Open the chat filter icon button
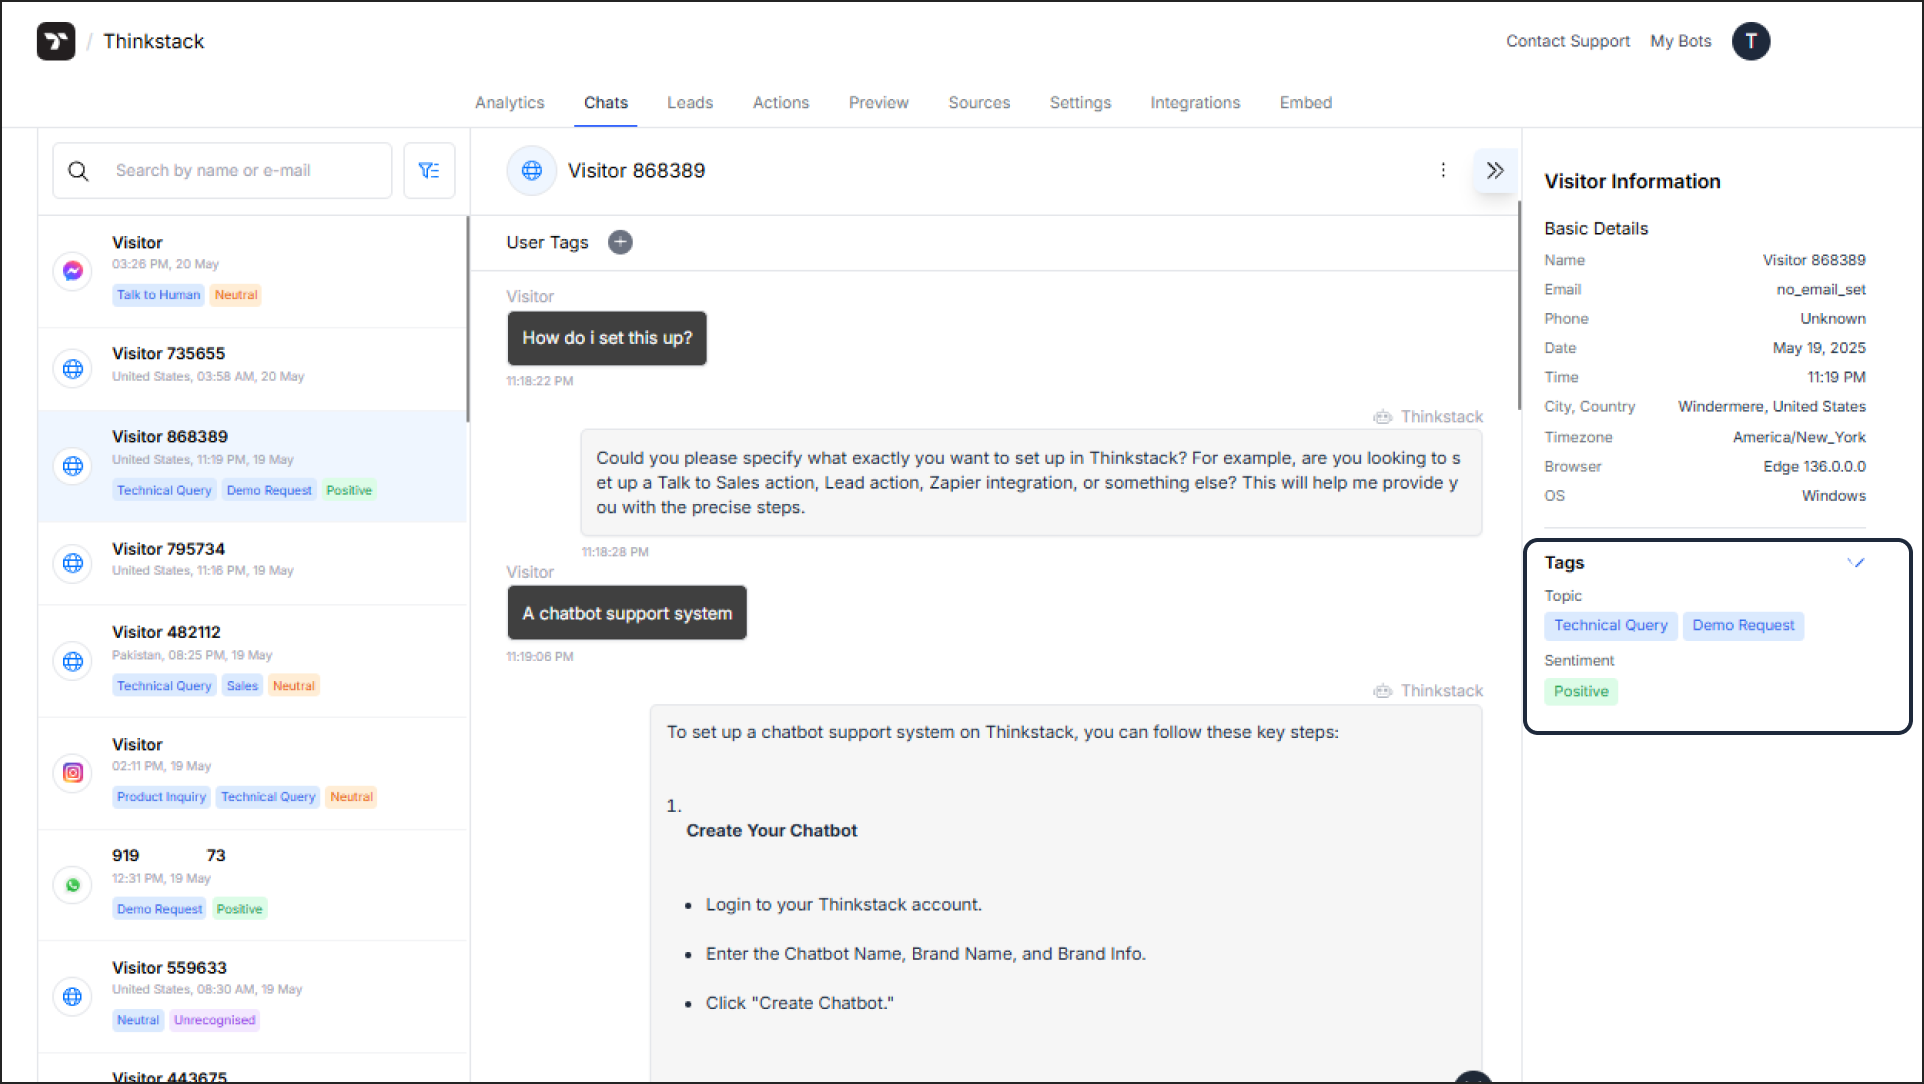 (429, 171)
